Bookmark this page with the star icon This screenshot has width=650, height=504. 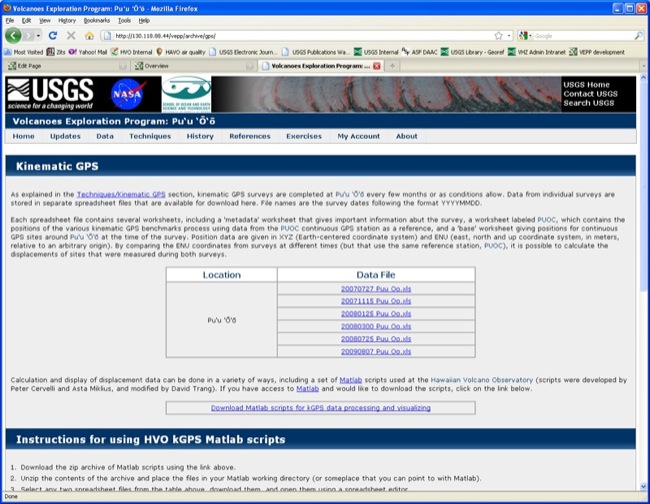click(x=499, y=36)
